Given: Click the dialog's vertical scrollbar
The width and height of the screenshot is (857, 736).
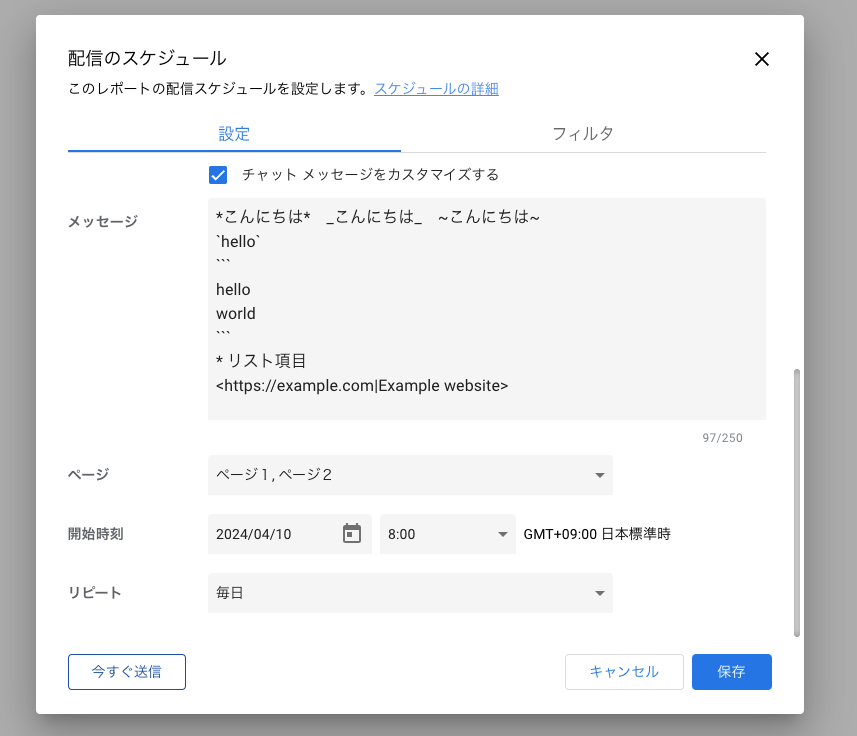Looking at the screenshot, I should (796, 500).
